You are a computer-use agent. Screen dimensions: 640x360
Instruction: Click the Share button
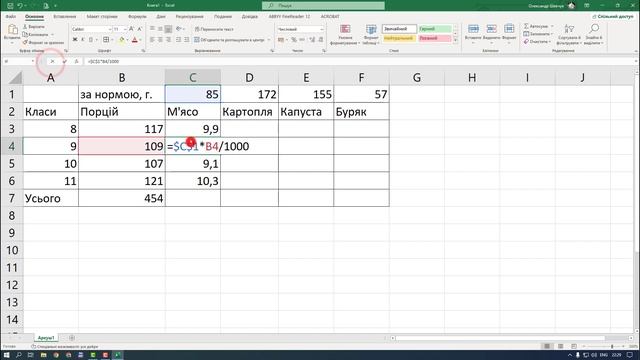613,17
